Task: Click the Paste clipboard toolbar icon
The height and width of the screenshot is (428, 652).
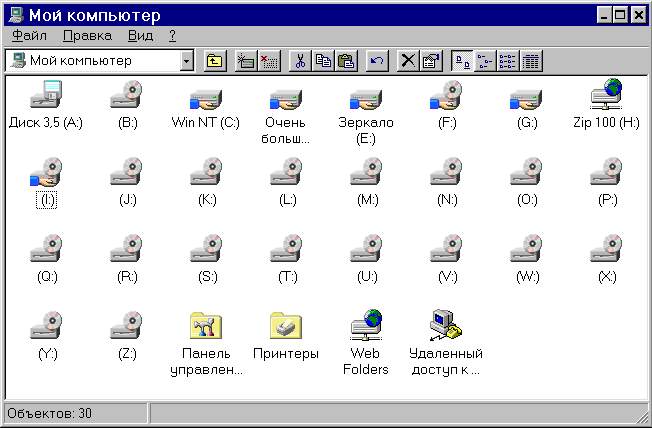Action: click(x=346, y=61)
